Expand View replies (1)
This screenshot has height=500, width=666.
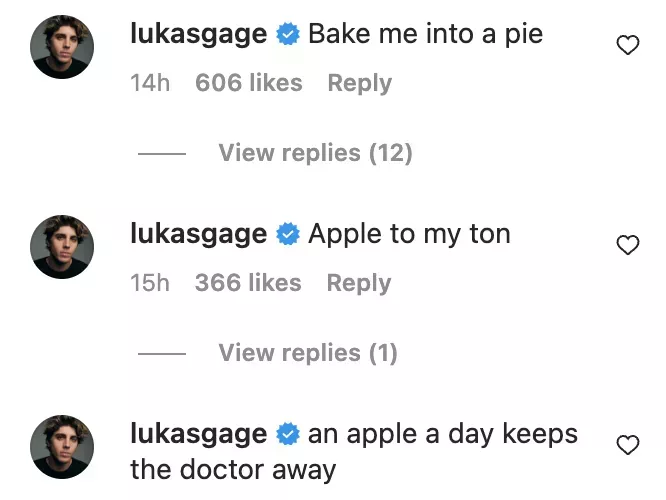(307, 353)
